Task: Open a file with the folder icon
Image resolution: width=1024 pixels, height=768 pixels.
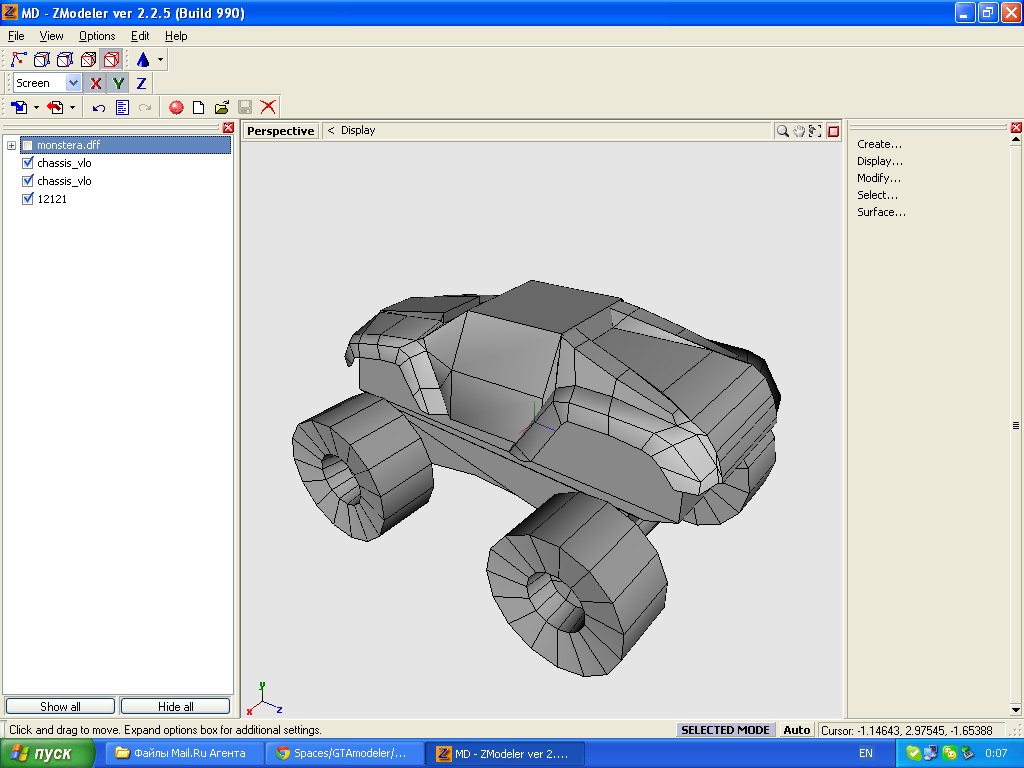Action: [221, 107]
